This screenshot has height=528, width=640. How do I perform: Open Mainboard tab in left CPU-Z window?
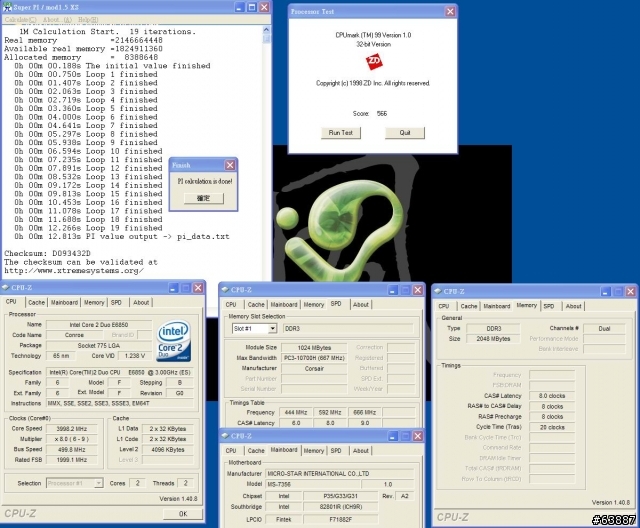(64, 302)
